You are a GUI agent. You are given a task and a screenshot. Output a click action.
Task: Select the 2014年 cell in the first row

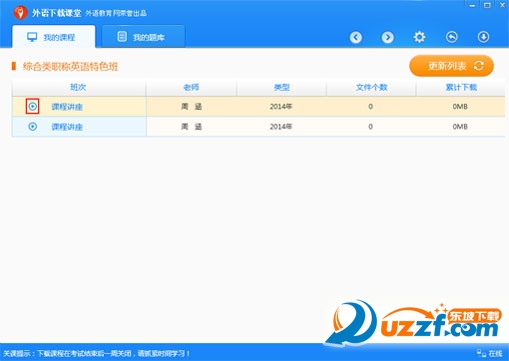coord(281,107)
